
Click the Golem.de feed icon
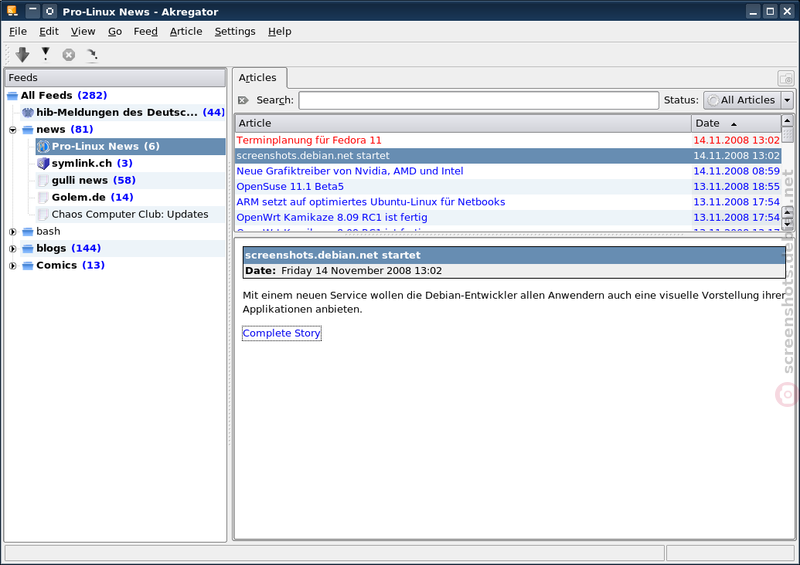43,198
